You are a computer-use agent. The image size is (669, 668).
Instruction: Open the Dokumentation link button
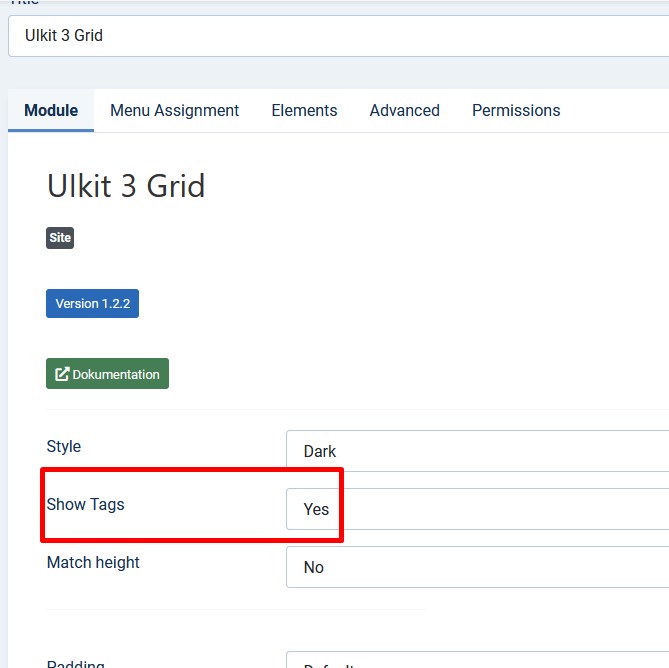108,374
